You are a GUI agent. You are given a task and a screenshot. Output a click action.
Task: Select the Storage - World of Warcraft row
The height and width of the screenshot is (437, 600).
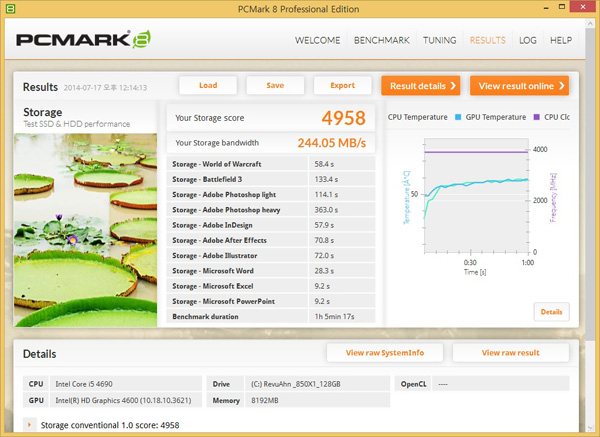271,164
